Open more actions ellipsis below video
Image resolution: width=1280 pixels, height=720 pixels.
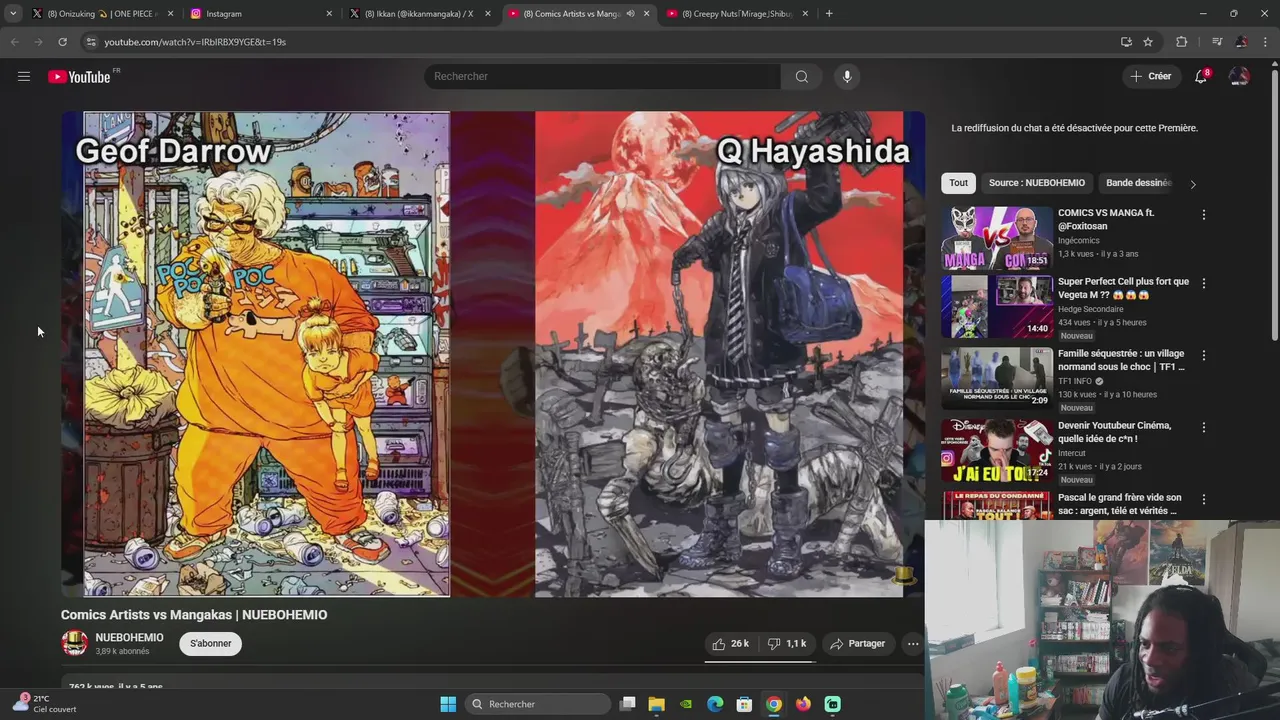click(x=912, y=644)
